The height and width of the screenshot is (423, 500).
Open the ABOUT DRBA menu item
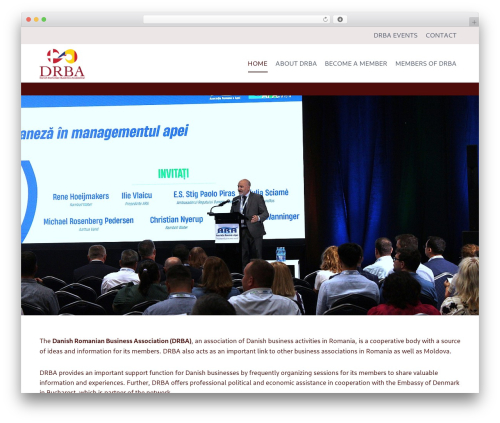[296, 64]
